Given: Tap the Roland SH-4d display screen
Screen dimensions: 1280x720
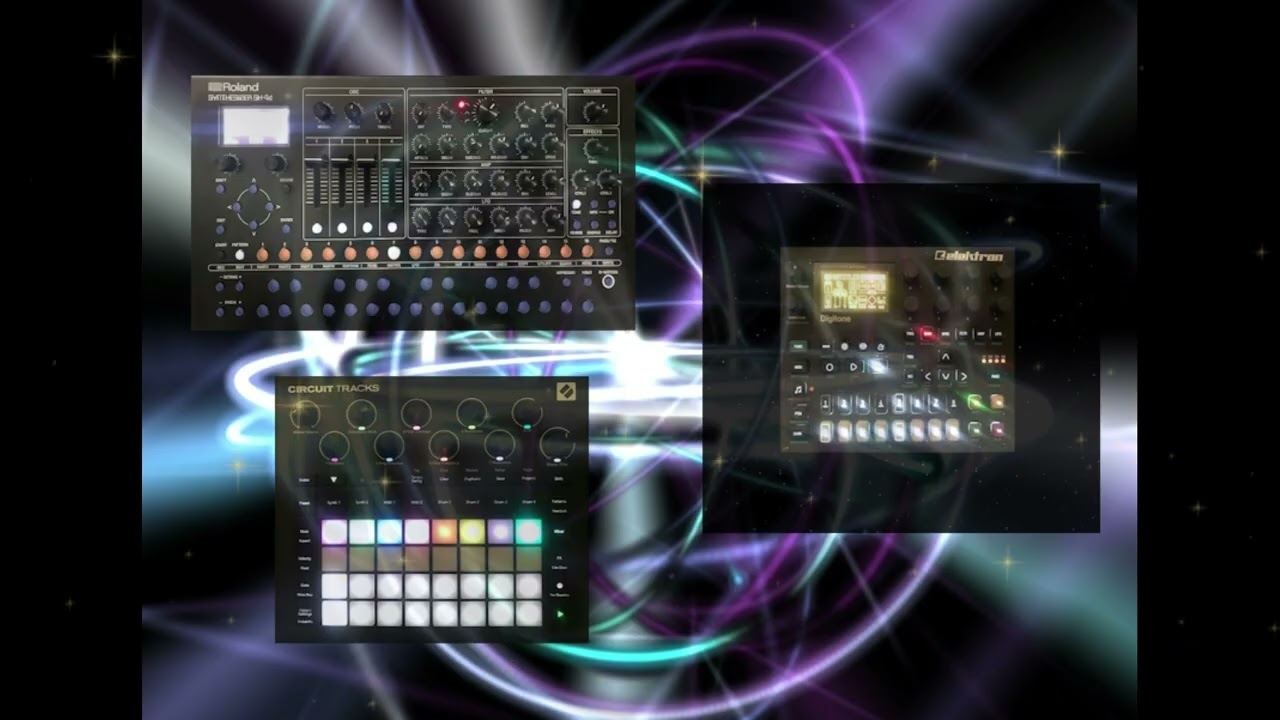Looking at the screenshot, I should click(255, 126).
